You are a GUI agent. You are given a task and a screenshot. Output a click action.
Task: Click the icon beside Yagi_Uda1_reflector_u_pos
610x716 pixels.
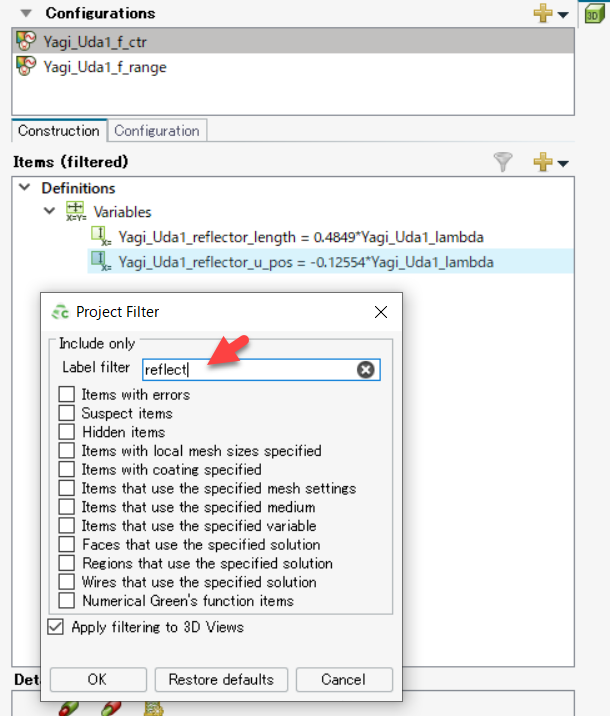tap(101, 261)
